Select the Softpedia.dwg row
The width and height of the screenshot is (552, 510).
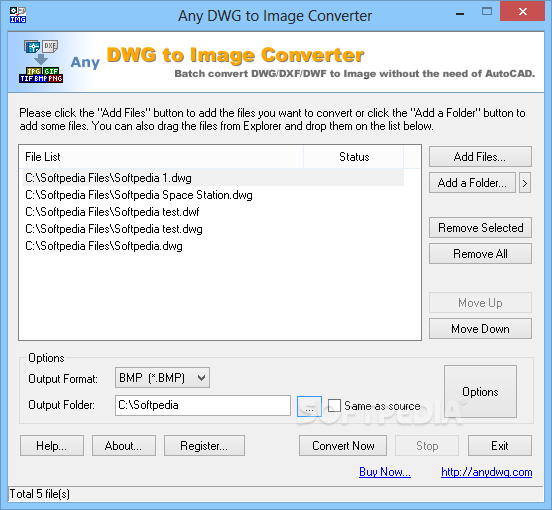213,246
